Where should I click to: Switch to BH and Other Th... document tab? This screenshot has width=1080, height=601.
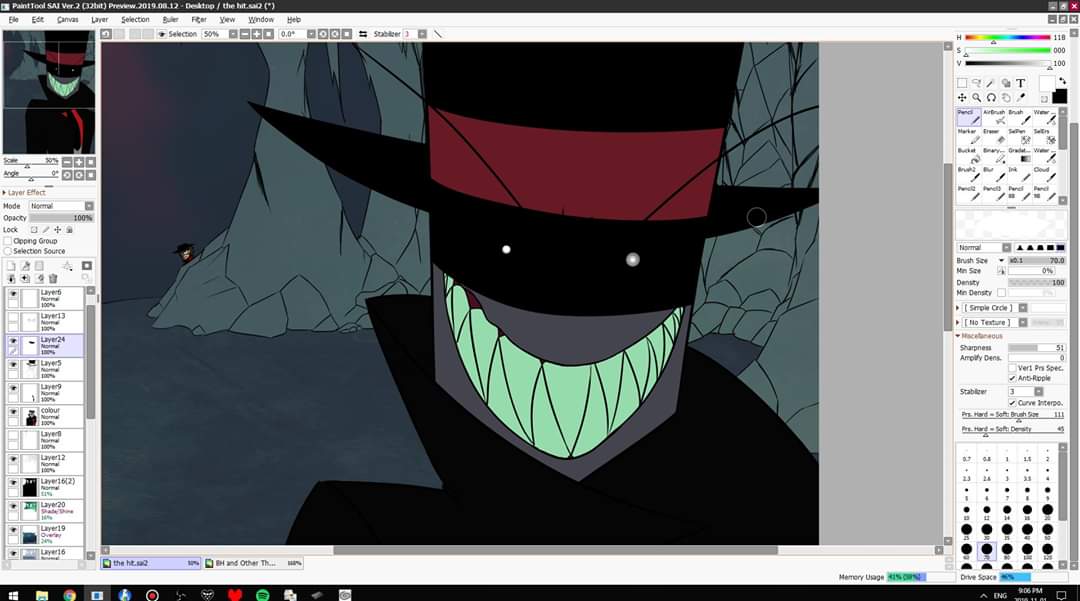tap(254, 563)
